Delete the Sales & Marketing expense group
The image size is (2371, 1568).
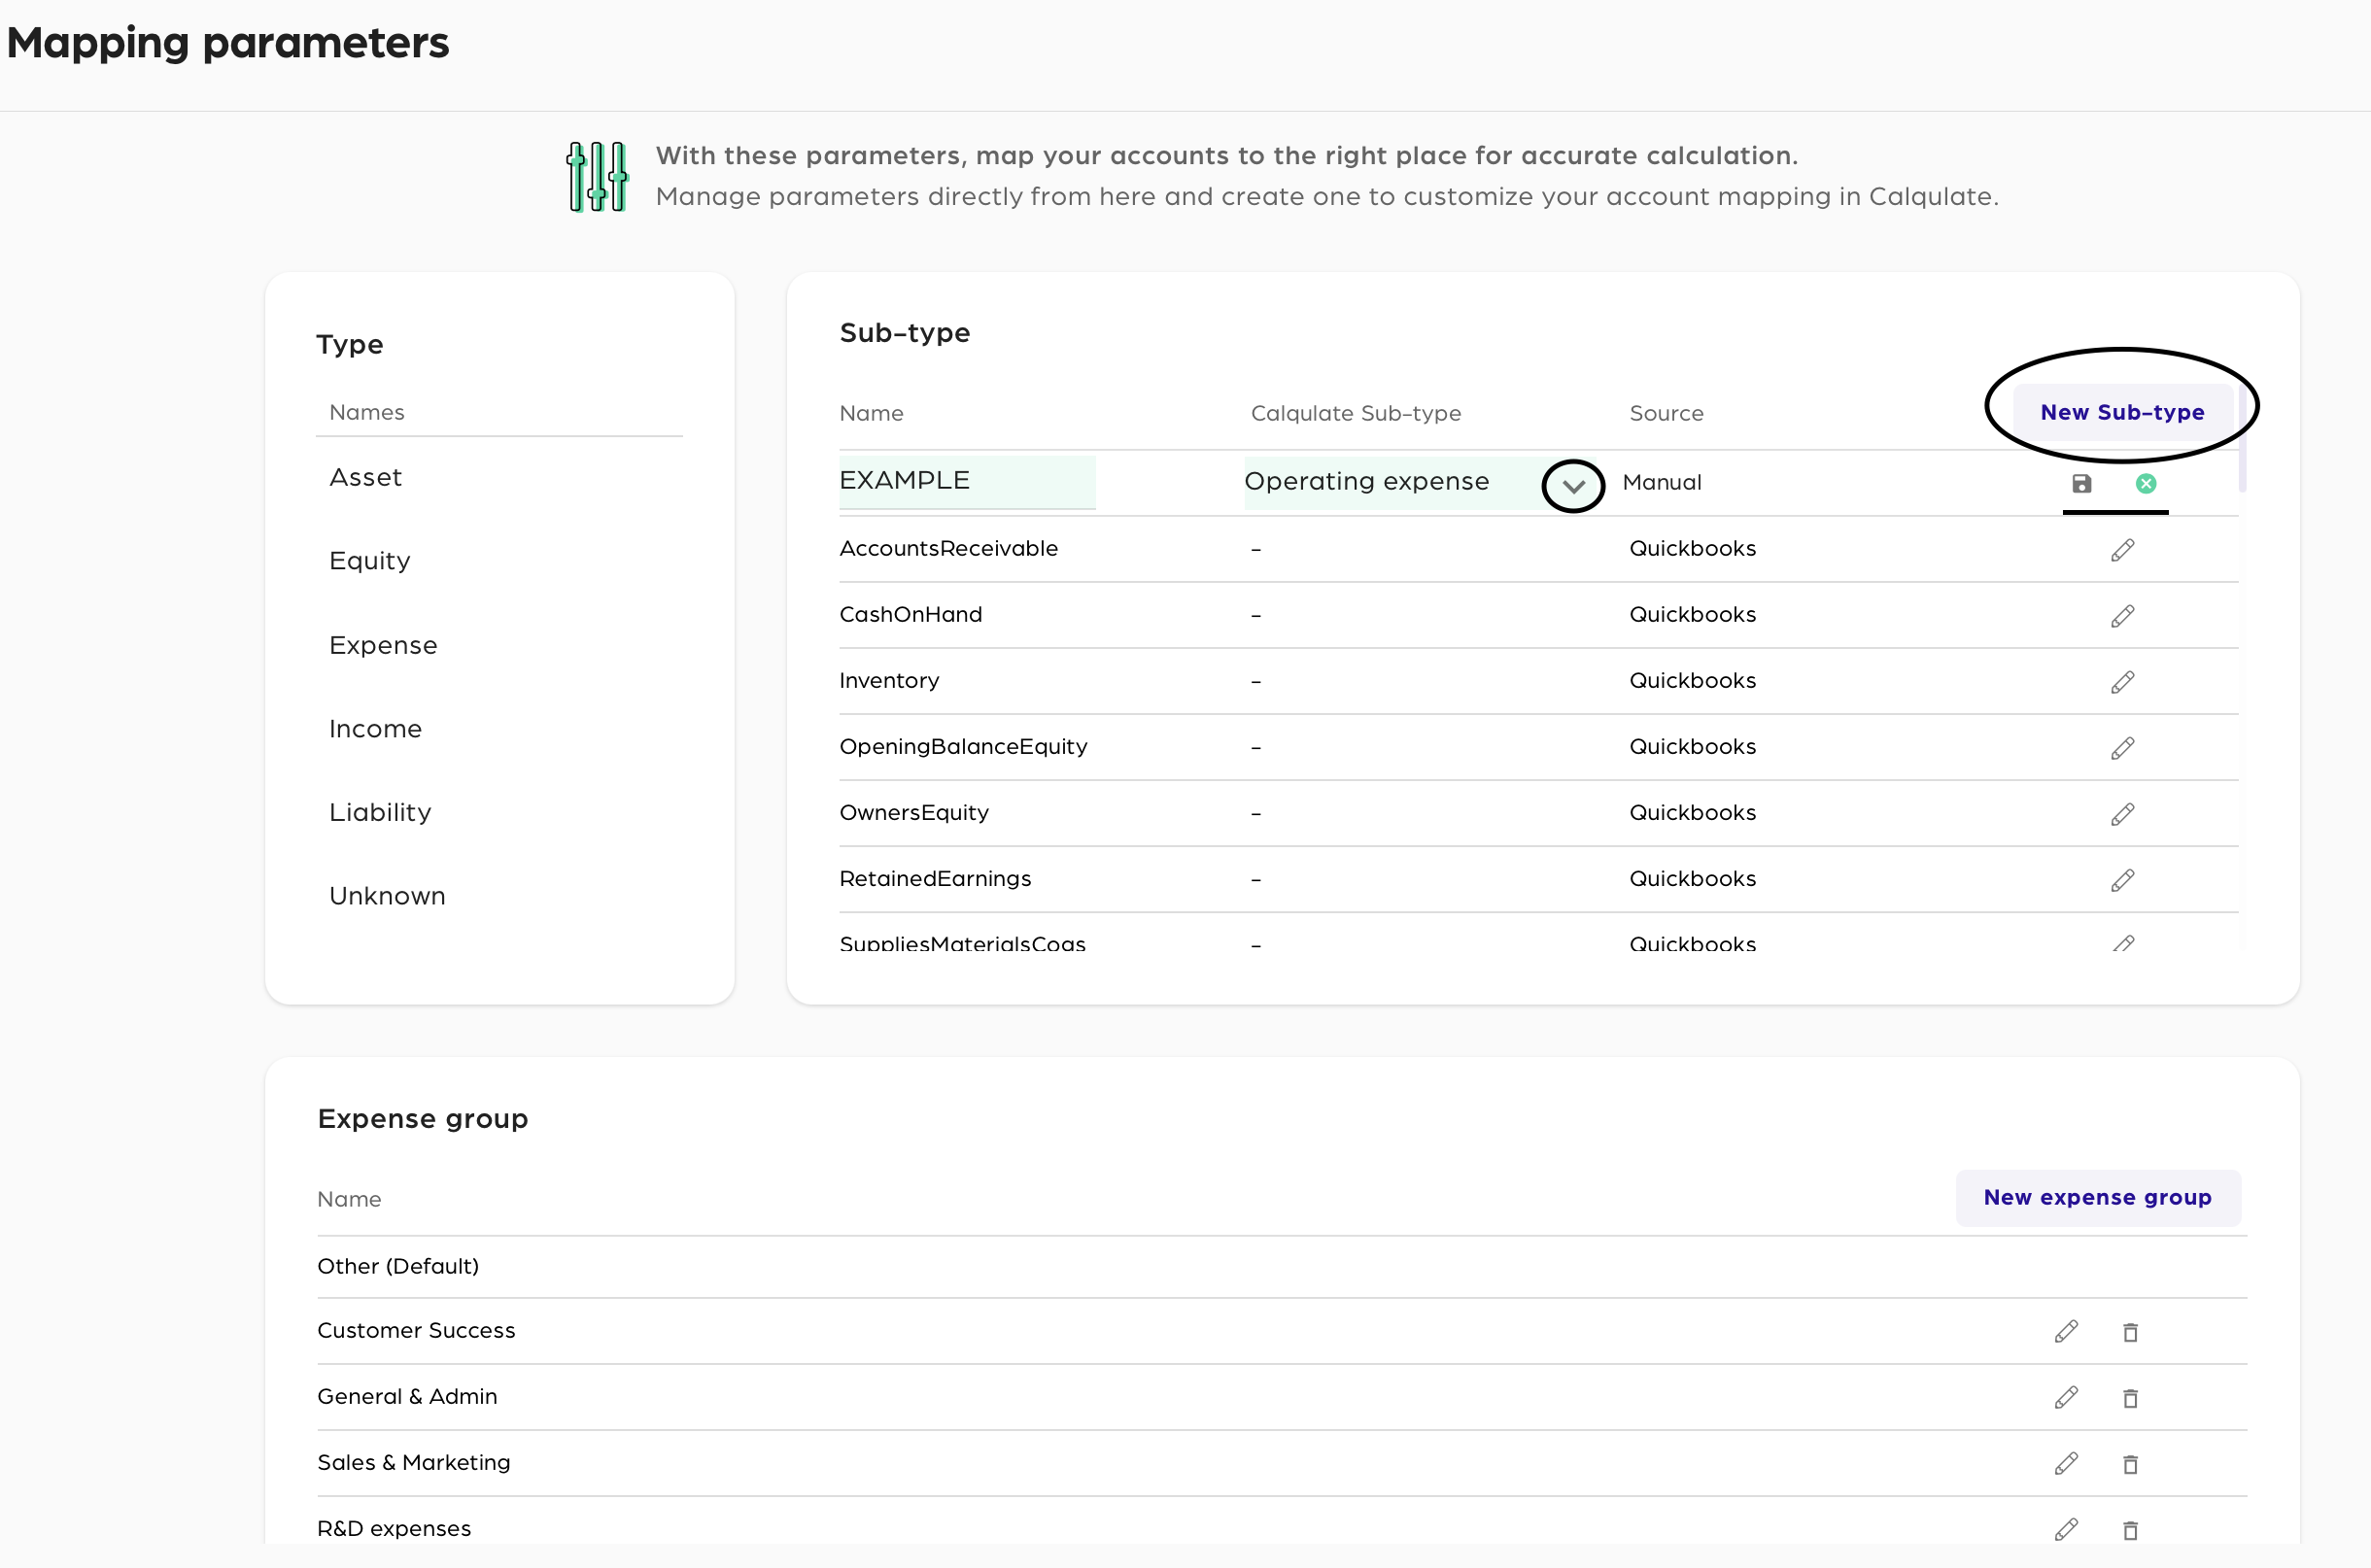pos(2130,1464)
